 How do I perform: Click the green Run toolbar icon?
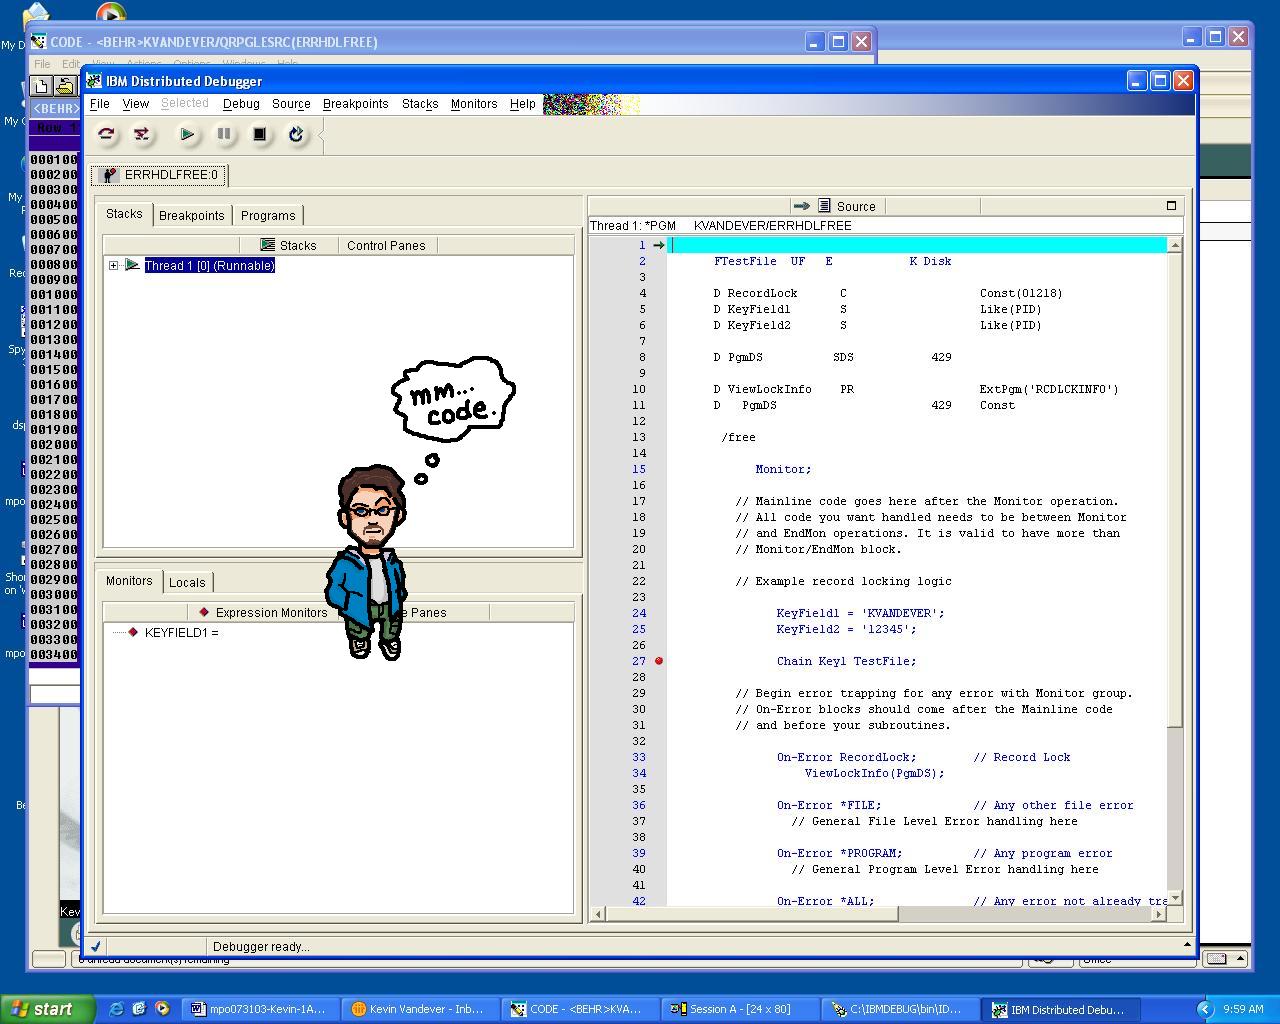click(187, 134)
